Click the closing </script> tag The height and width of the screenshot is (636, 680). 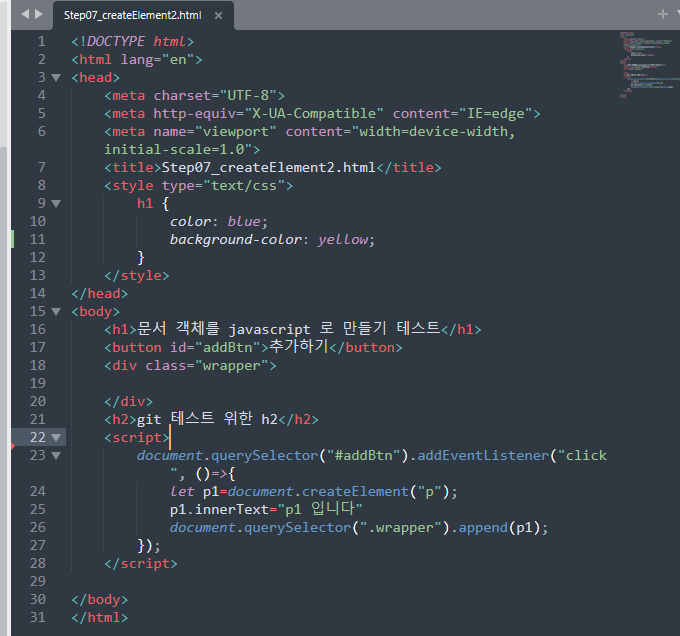point(141,563)
